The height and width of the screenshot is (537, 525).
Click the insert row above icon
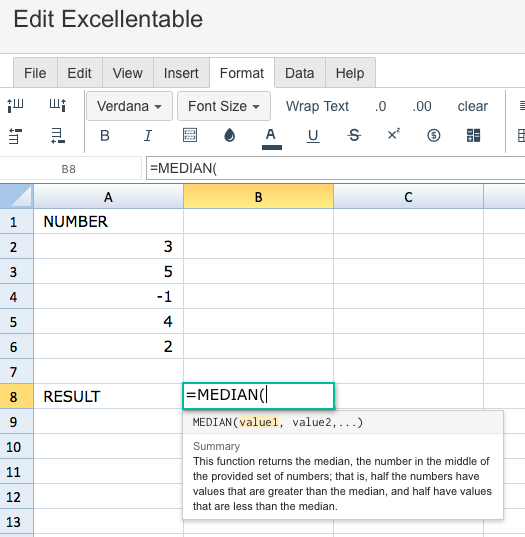pyautogui.click(x=15, y=136)
